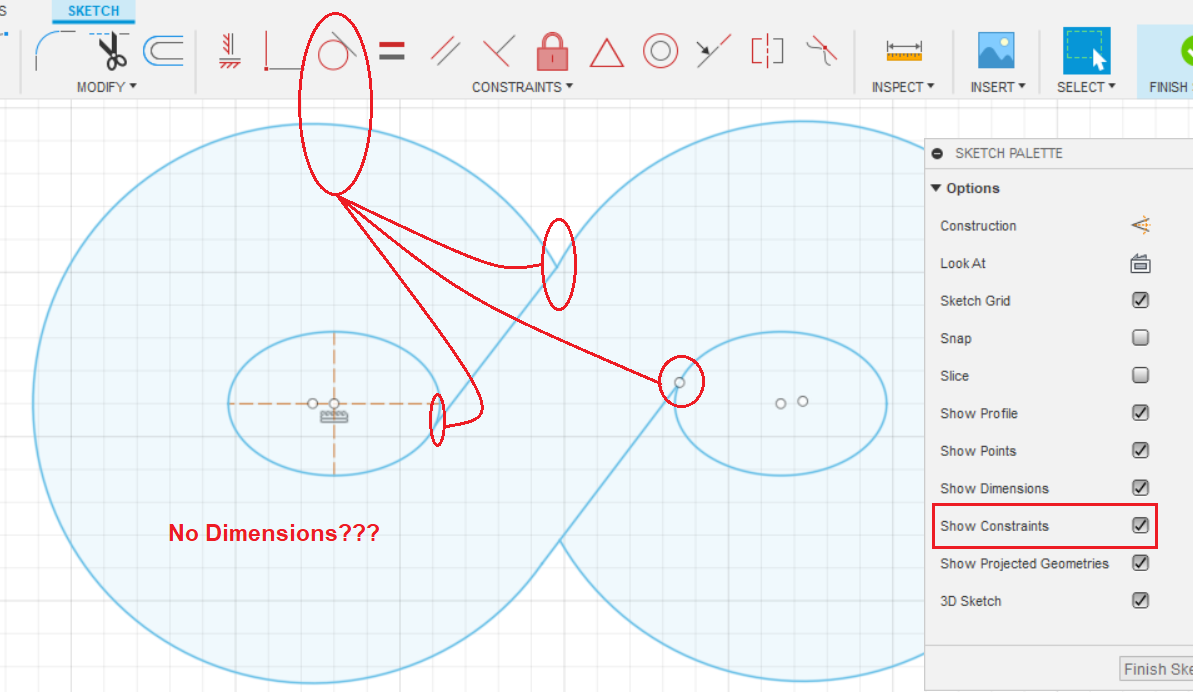The width and height of the screenshot is (1195, 692).
Task: Apply the Horizontal/Vertical constraint
Action: click(229, 51)
